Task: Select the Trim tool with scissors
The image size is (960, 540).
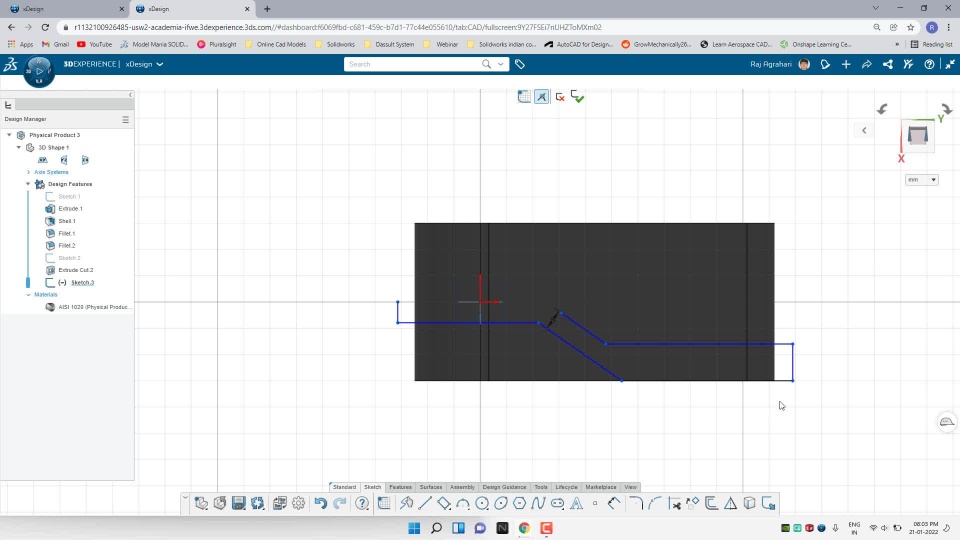Action: [x=674, y=503]
